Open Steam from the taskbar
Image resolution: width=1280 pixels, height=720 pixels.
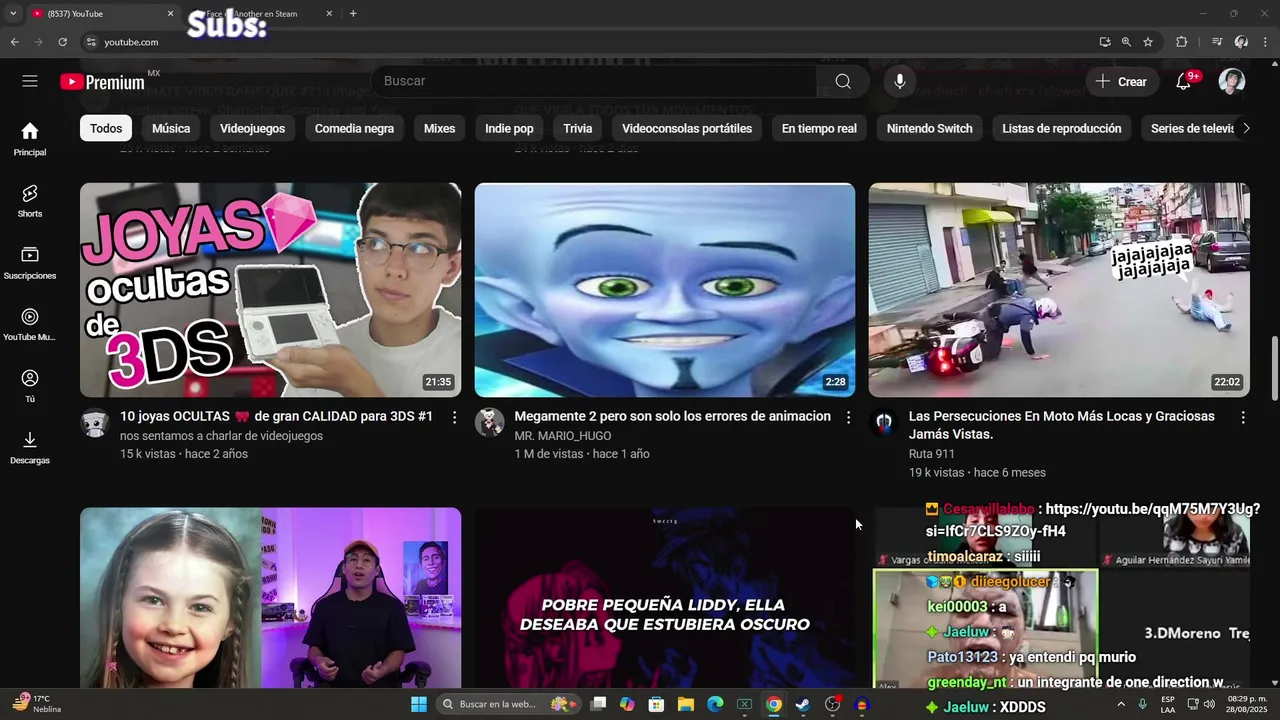pos(802,704)
